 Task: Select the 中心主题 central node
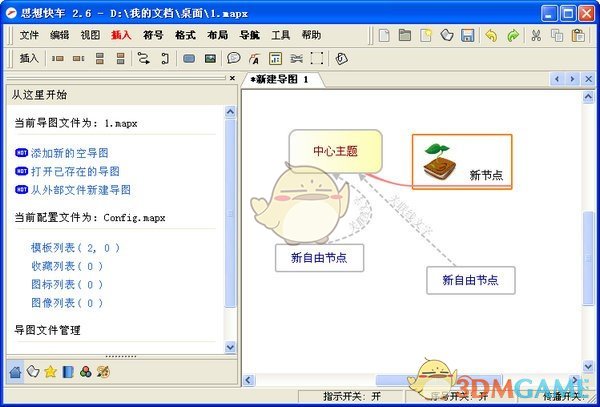pos(336,151)
